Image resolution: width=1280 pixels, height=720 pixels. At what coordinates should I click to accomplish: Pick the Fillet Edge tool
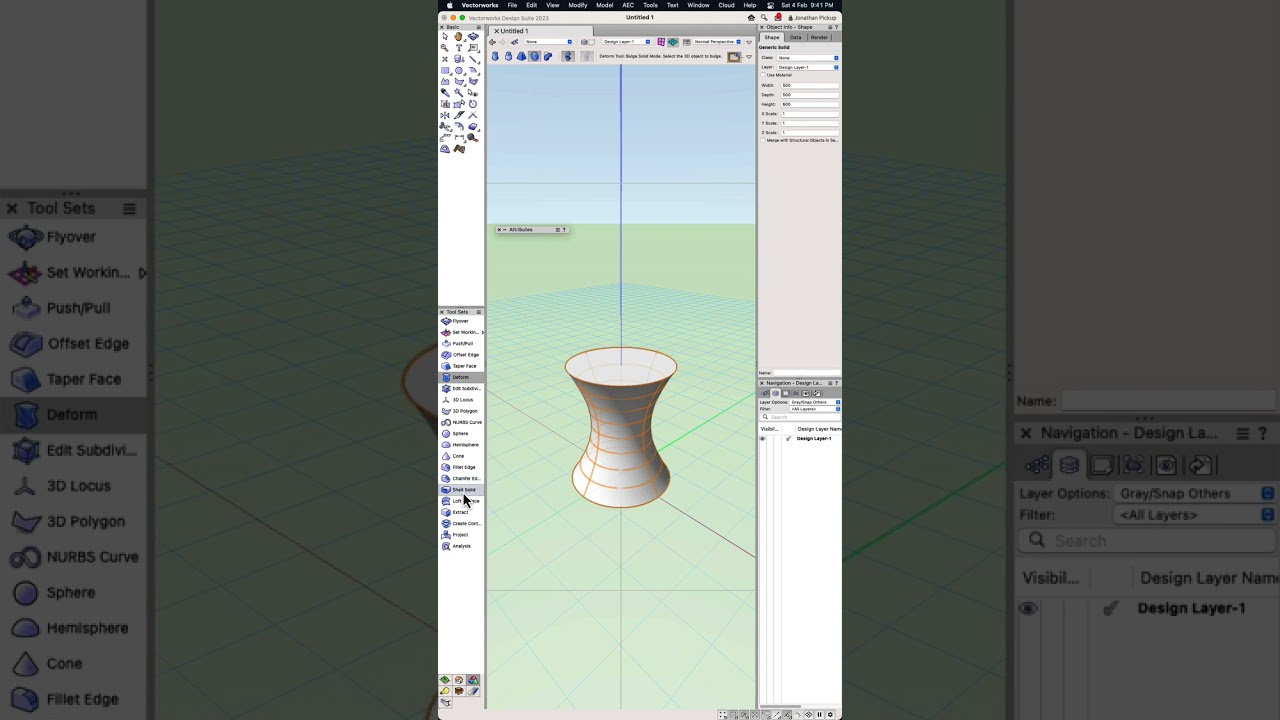pyautogui.click(x=461, y=467)
